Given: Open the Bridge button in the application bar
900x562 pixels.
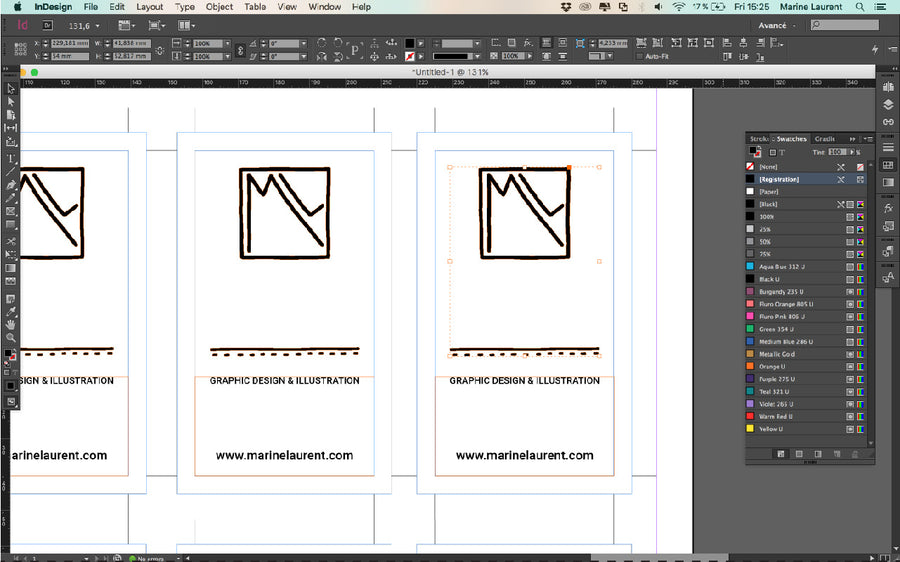Looking at the screenshot, I should (48, 25).
